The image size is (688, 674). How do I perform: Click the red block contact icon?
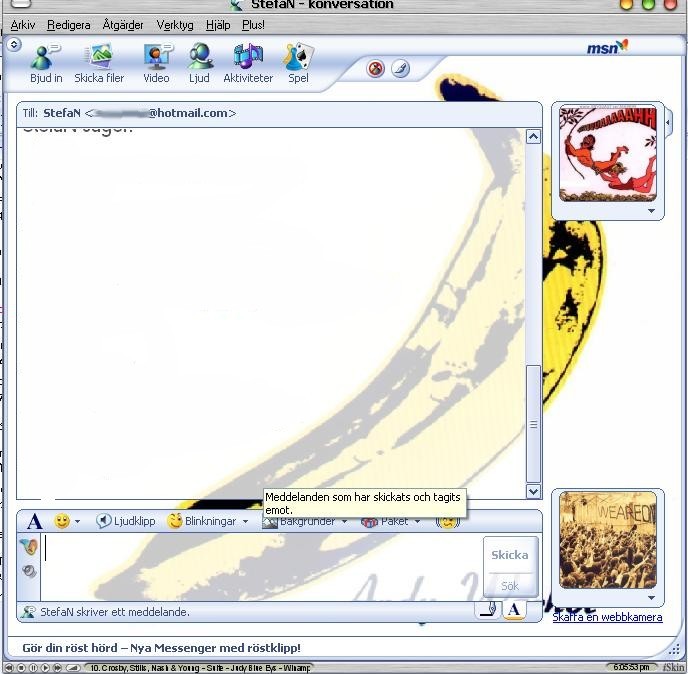click(376, 69)
